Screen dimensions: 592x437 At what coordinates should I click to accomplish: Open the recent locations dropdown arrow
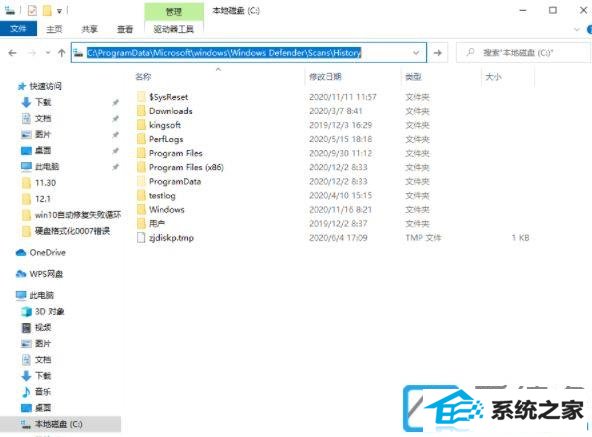click(x=48, y=53)
